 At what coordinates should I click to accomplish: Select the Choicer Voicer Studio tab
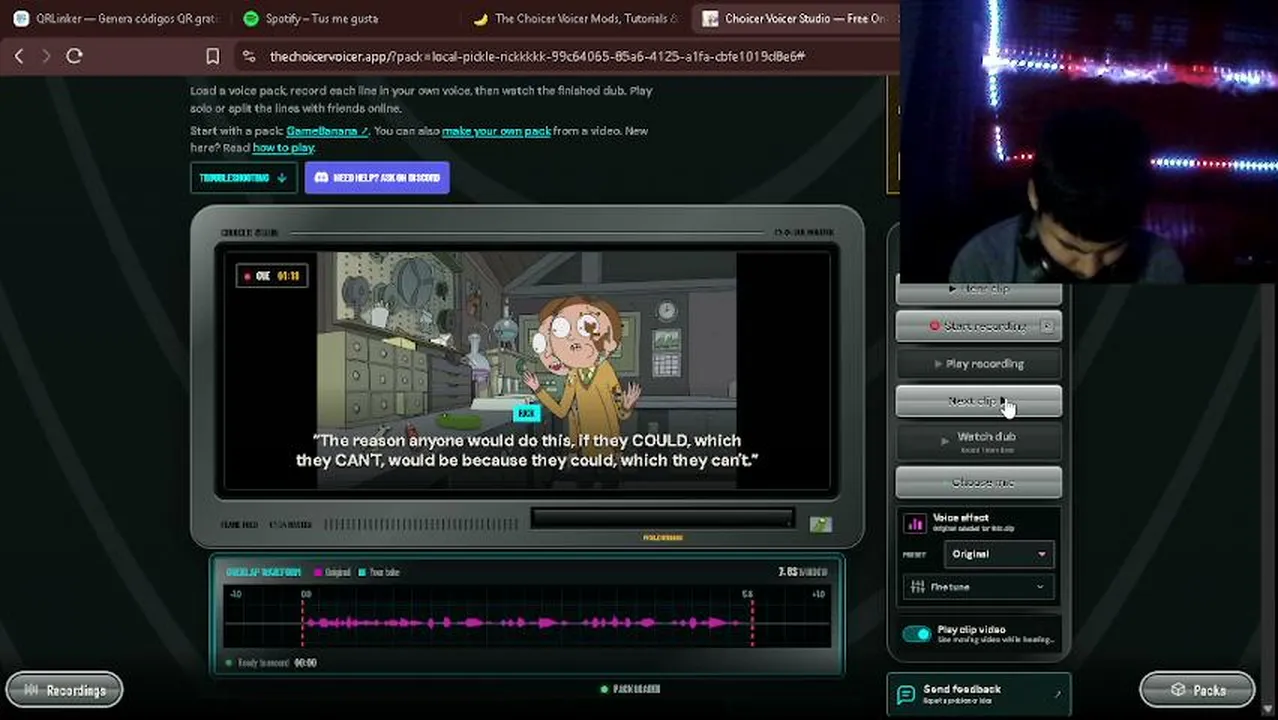[x=796, y=18]
